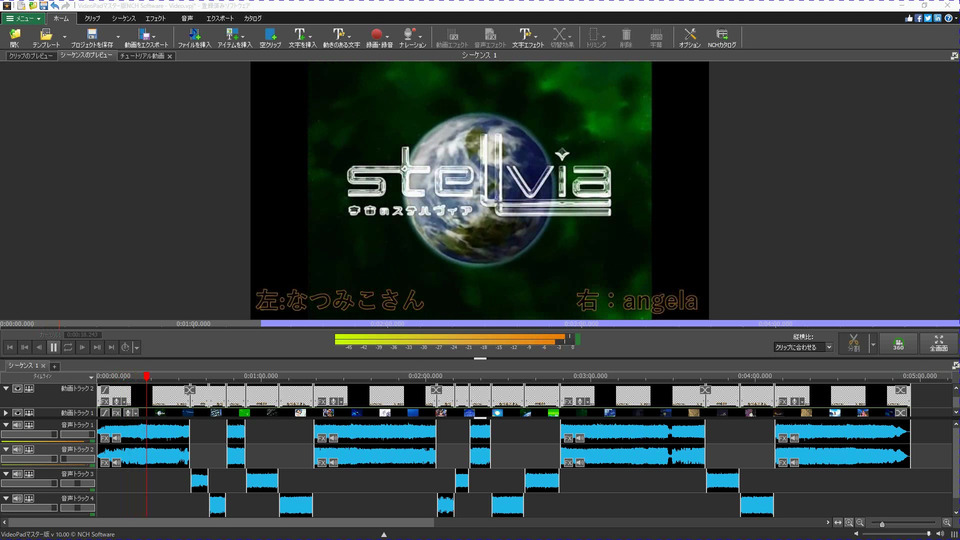Viewport: 960px width, 540px height.
Task: Mute 音声トラック4 speaker toggle
Action: (x=18, y=499)
